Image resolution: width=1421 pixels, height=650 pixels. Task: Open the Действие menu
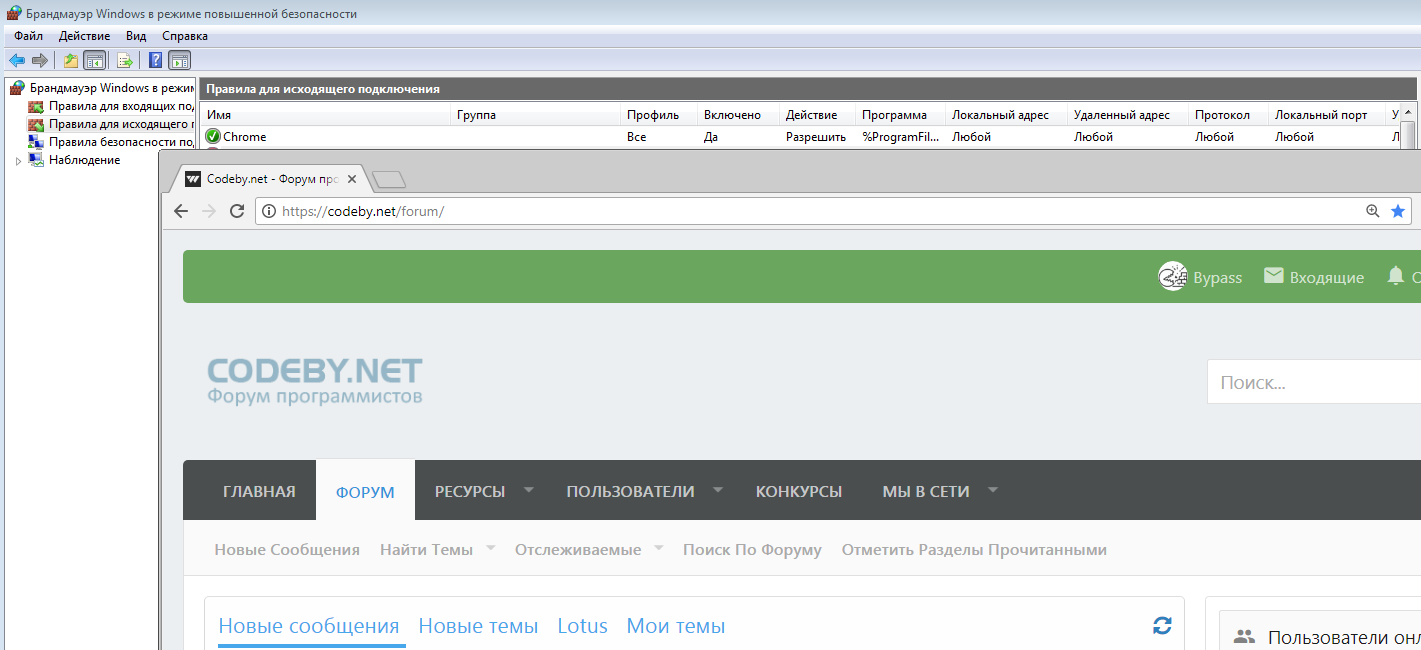(x=84, y=36)
